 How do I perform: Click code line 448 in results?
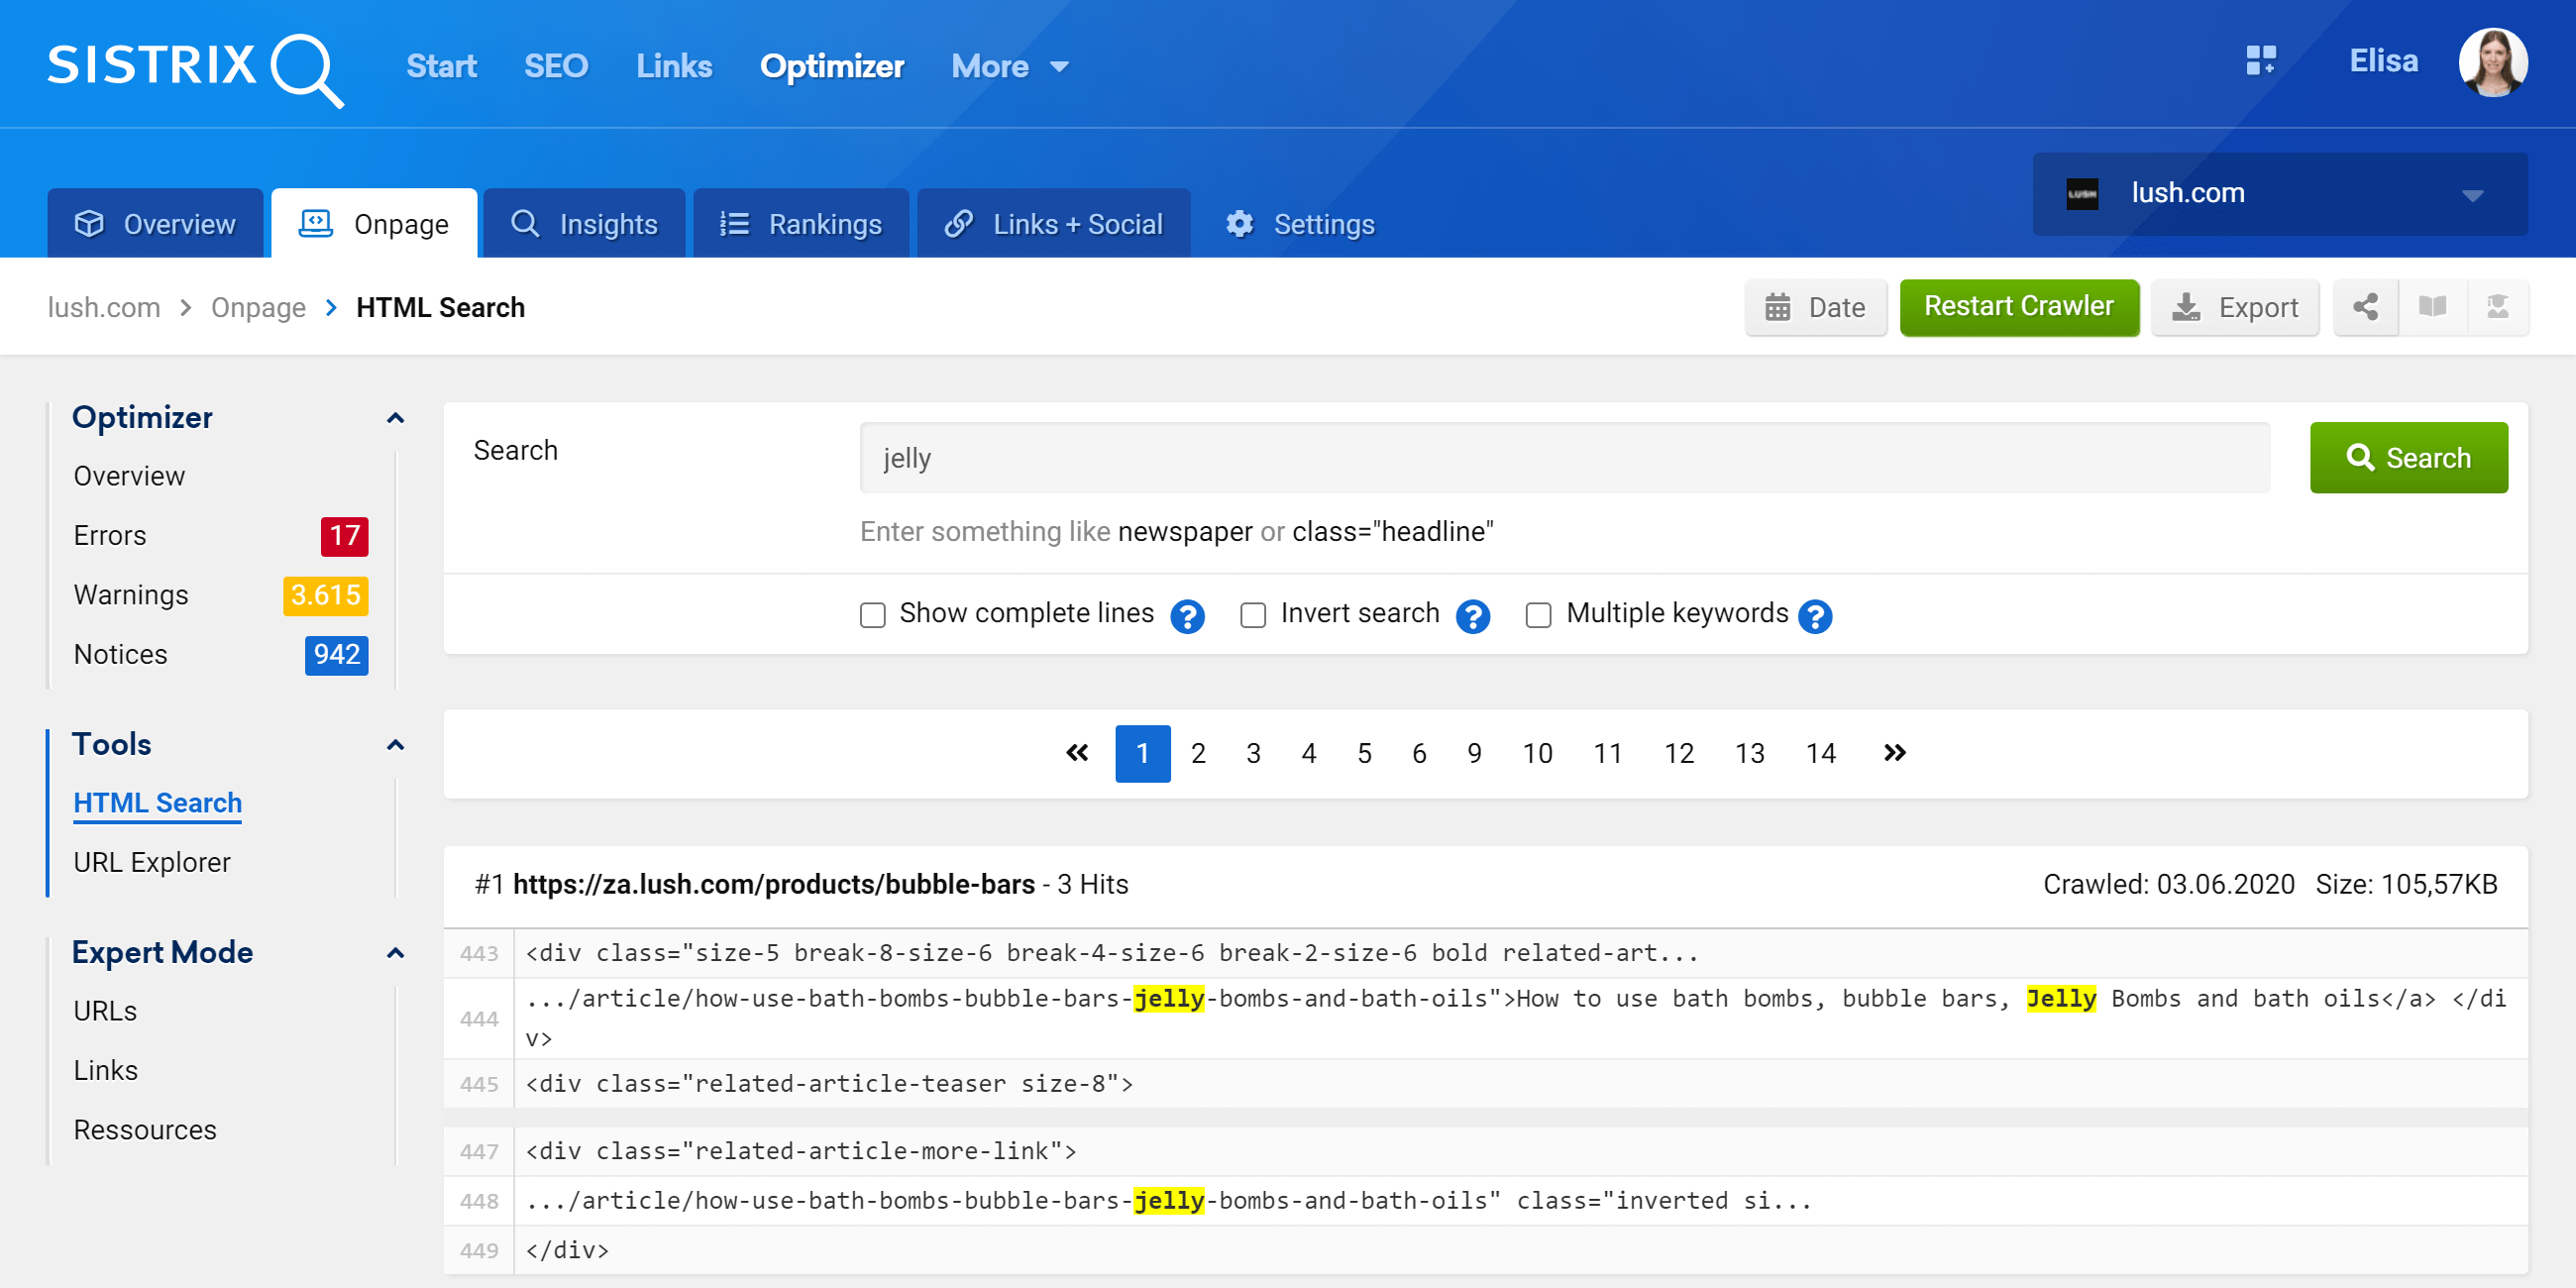1485,1202
